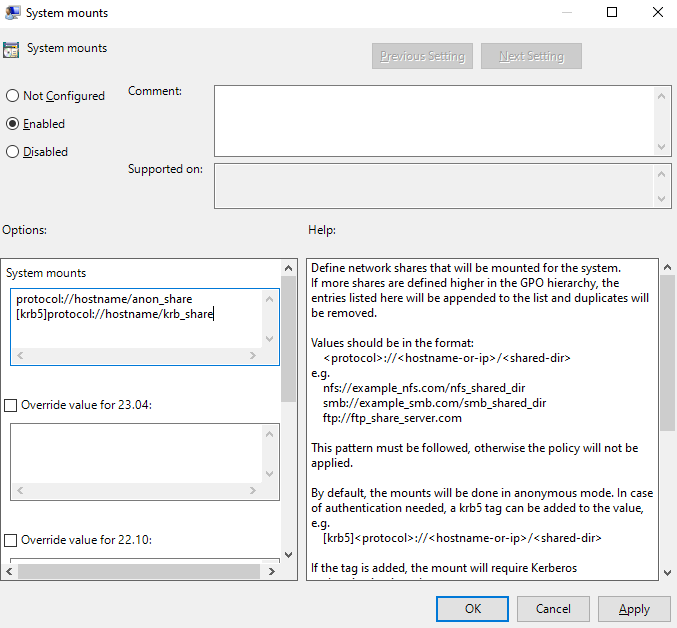Click the Comment box scroll down arrow
The width and height of the screenshot is (677, 628).
click(x=661, y=147)
